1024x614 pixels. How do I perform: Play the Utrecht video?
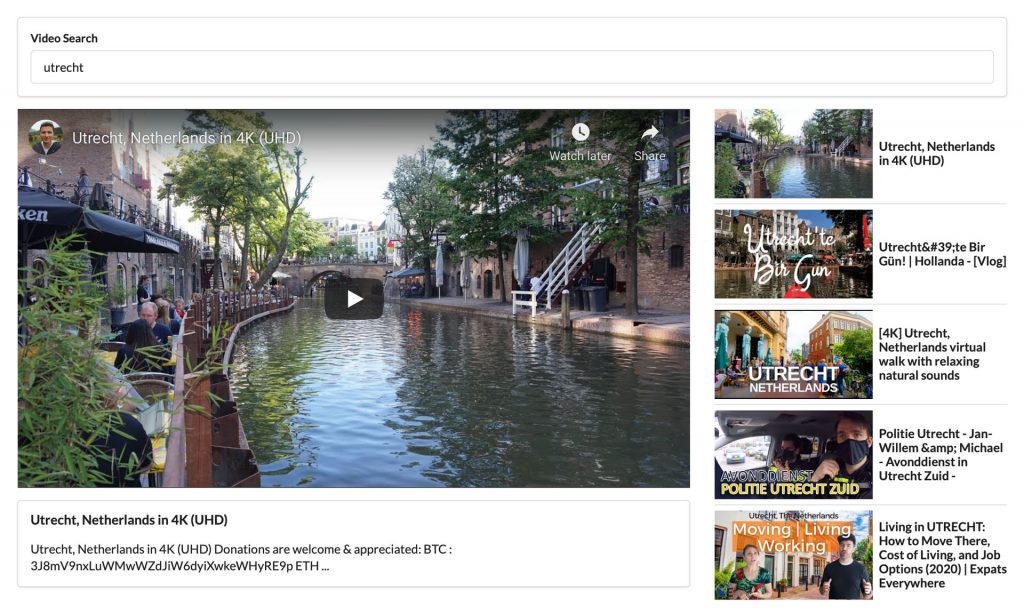[353, 299]
